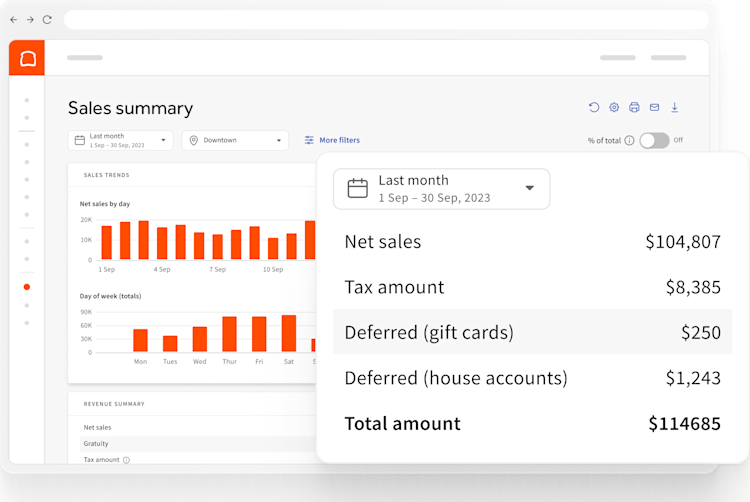Select the Total amount row
Viewport: 750px width, 502px height.
[532, 423]
